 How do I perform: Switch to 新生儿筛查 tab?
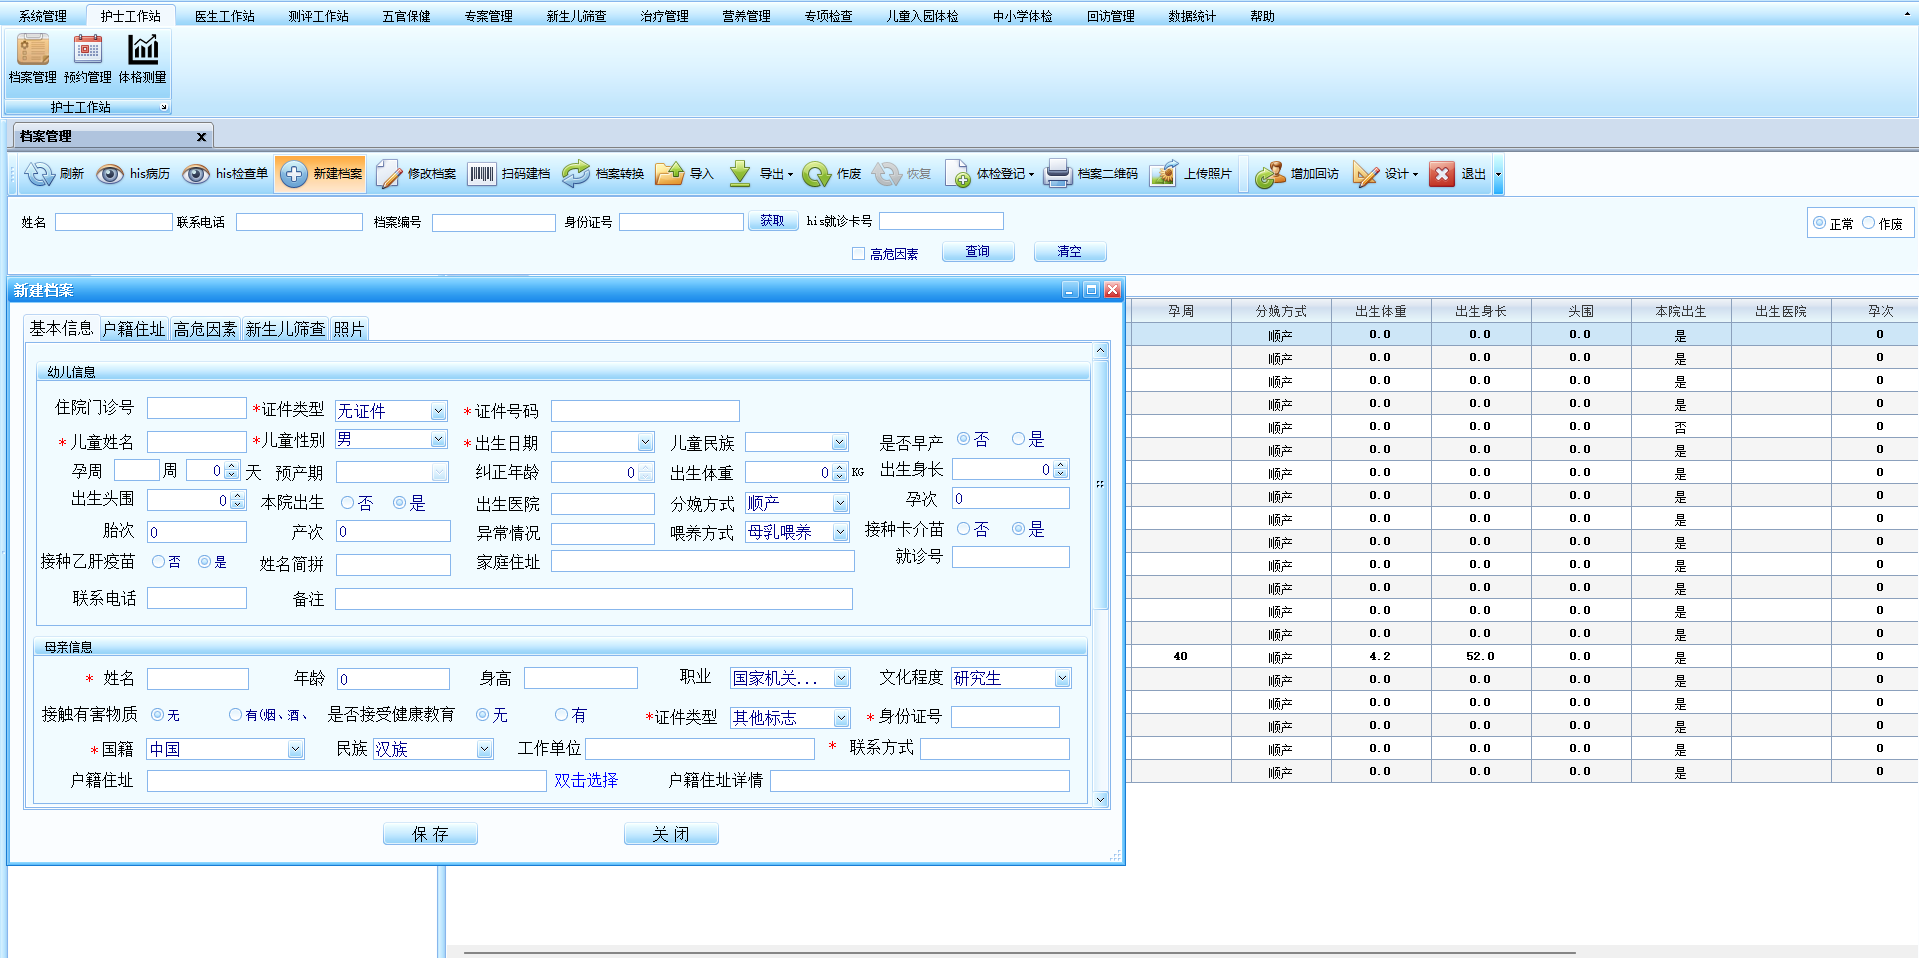[x=285, y=329]
